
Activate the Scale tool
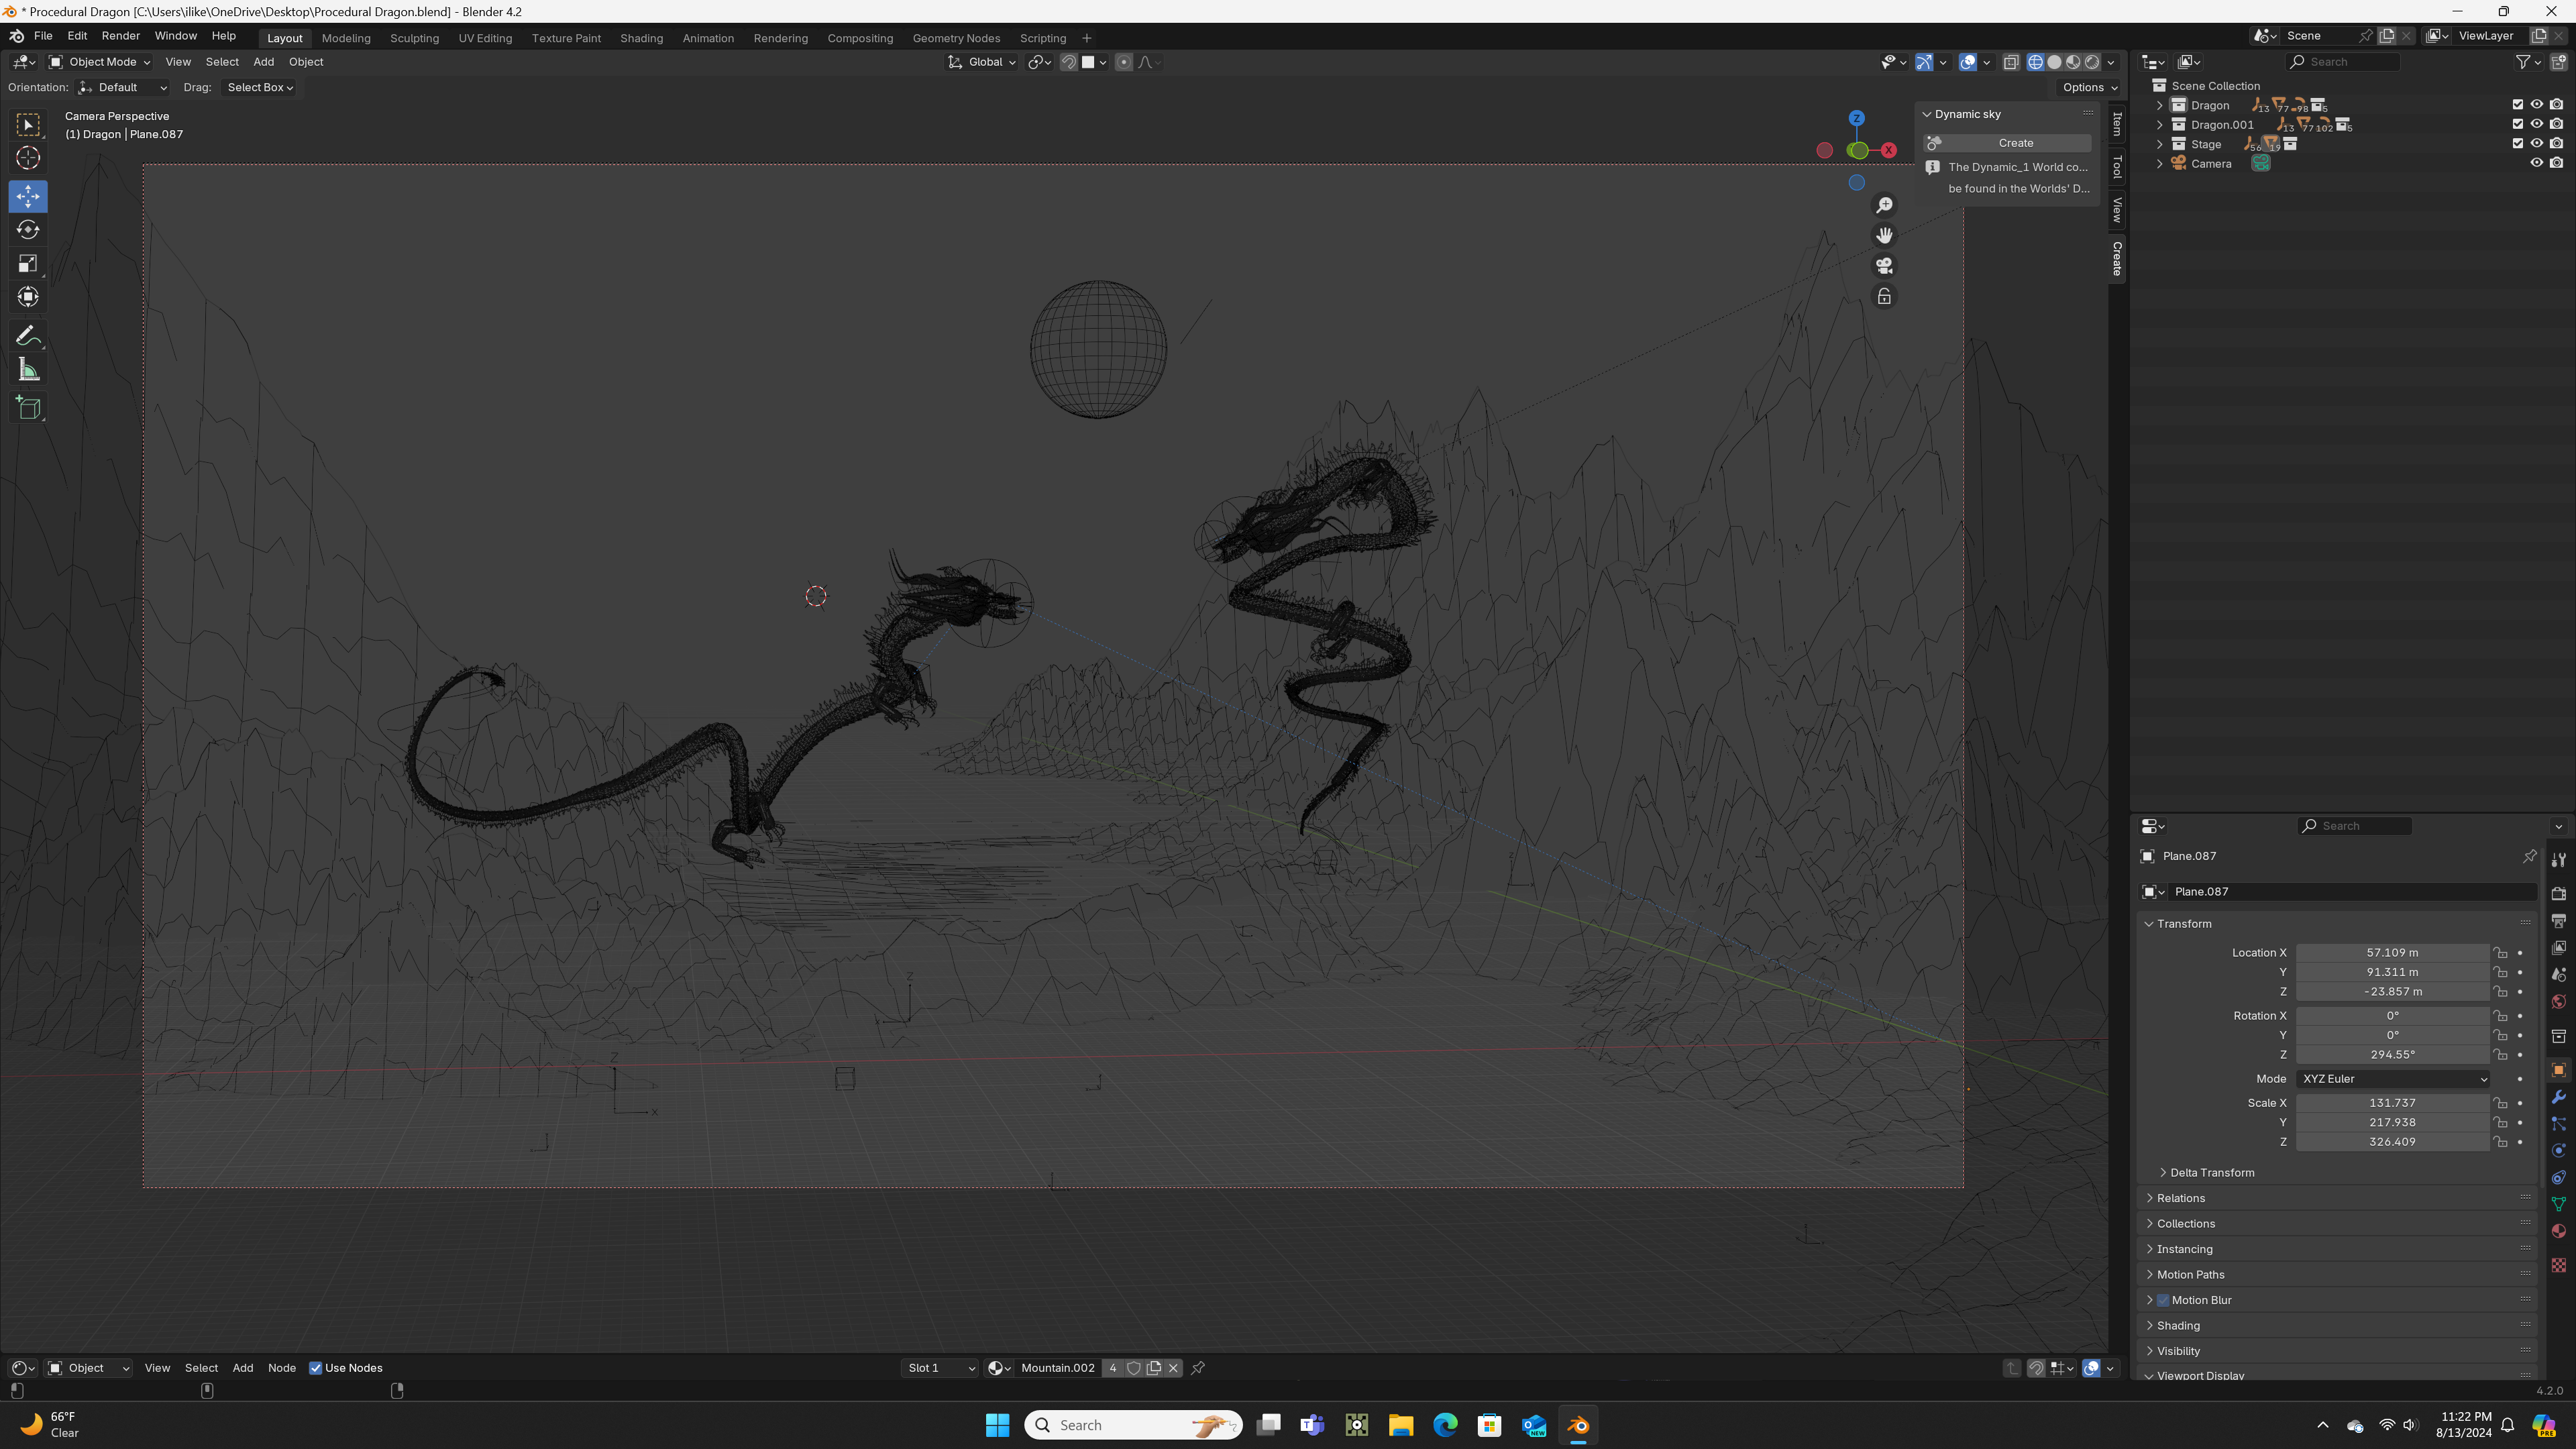(x=28, y=264)
